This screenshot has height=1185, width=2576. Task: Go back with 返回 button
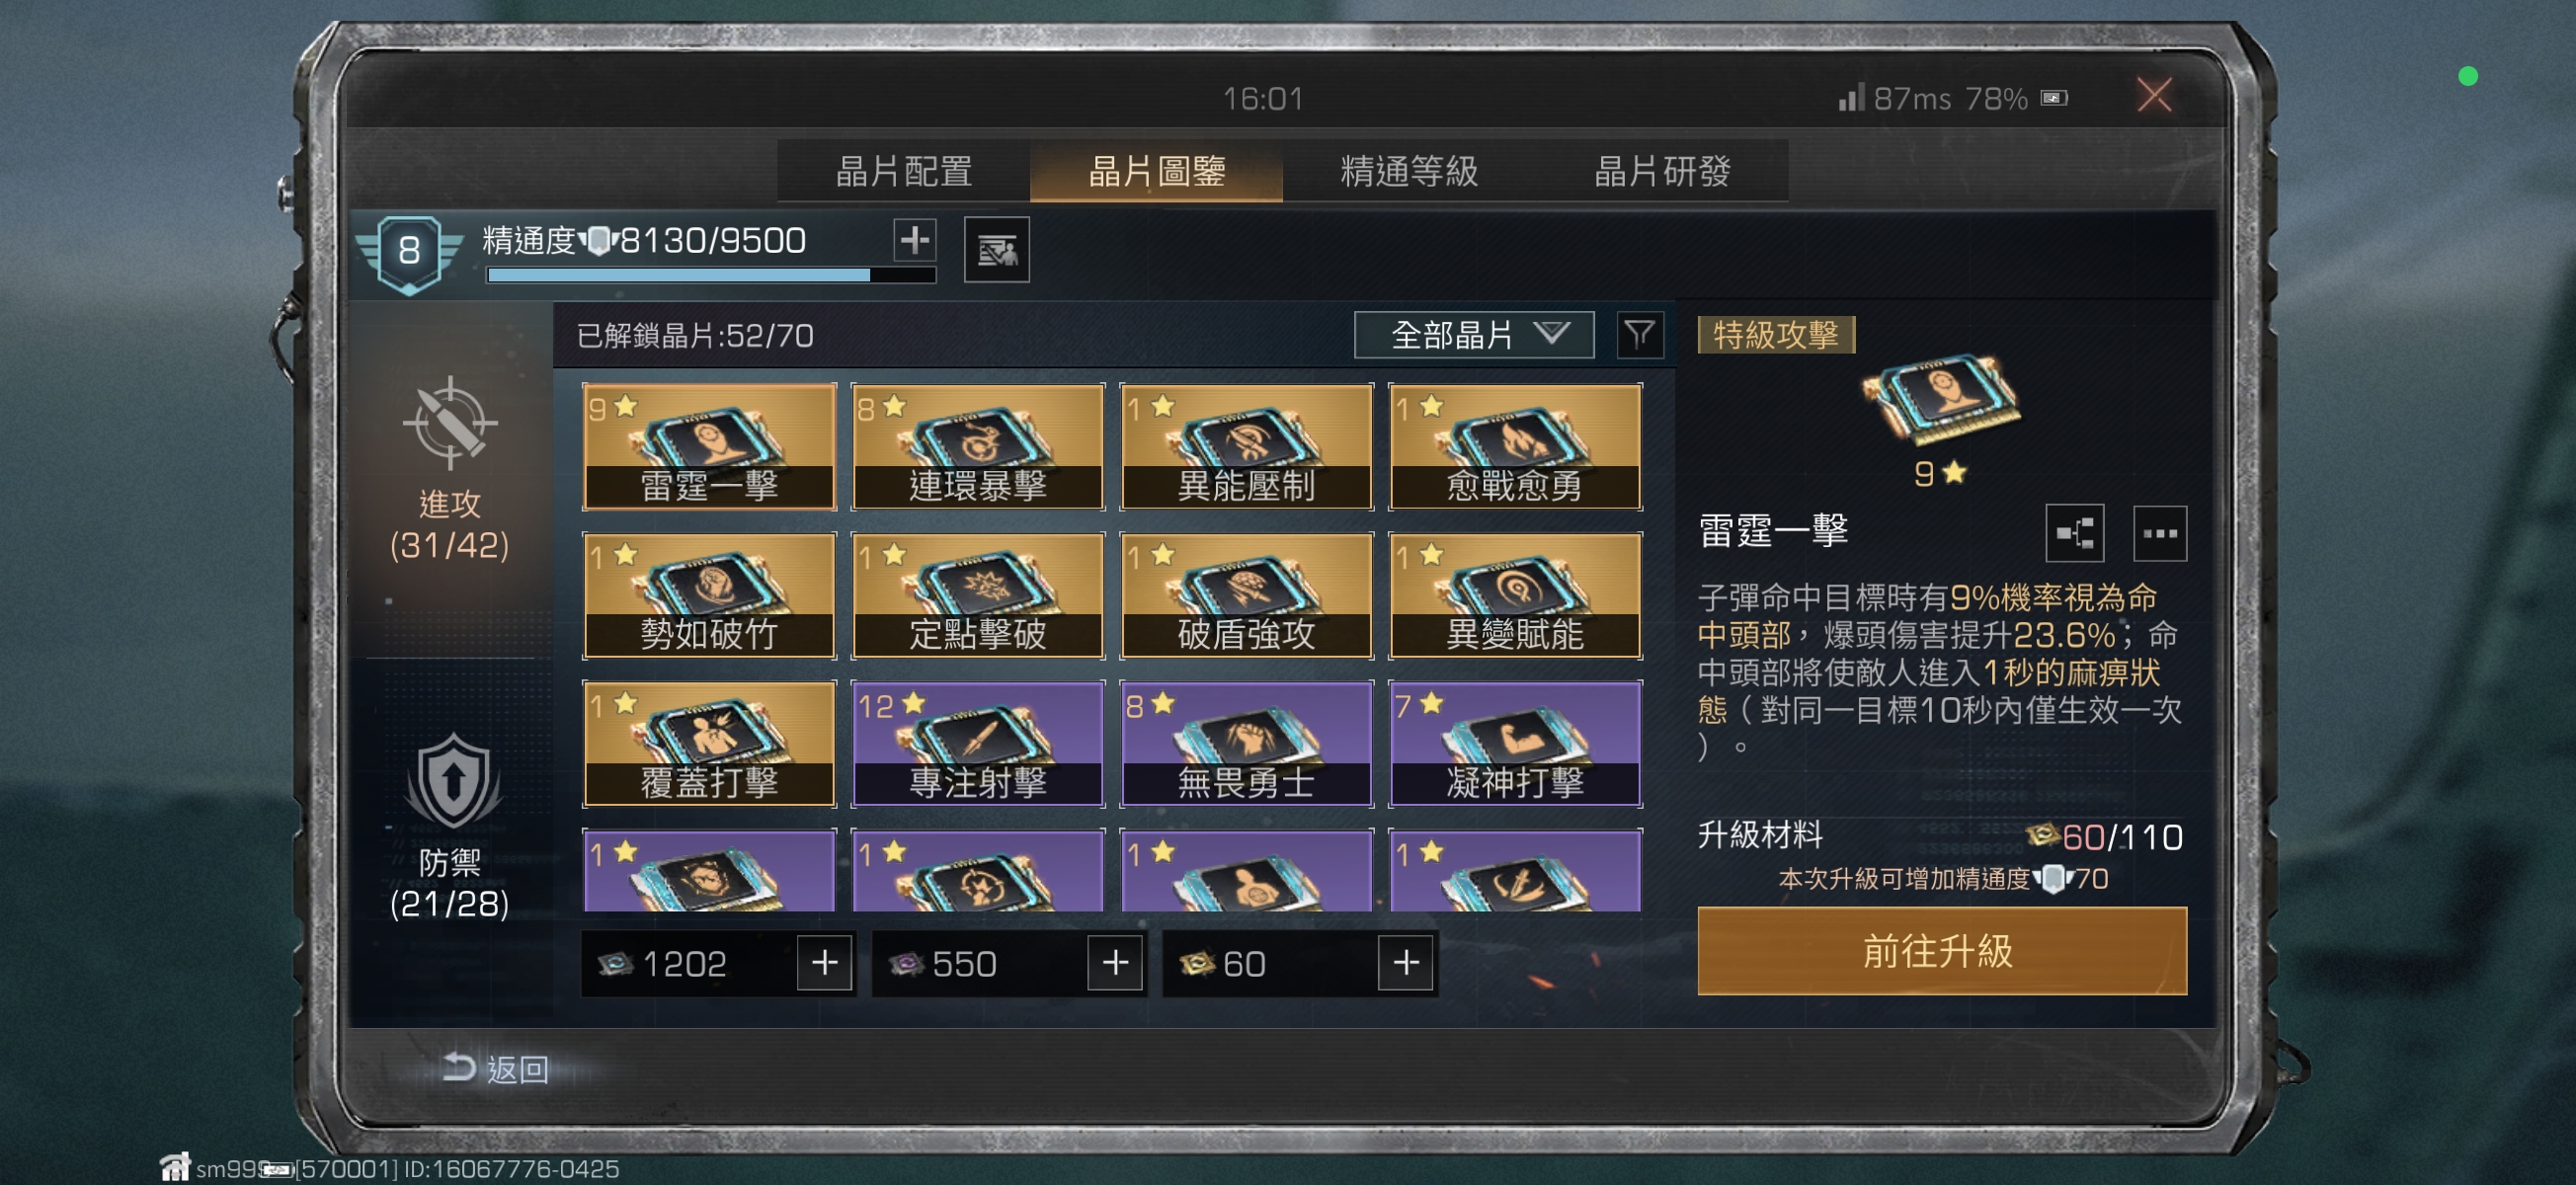[496, 1068]
